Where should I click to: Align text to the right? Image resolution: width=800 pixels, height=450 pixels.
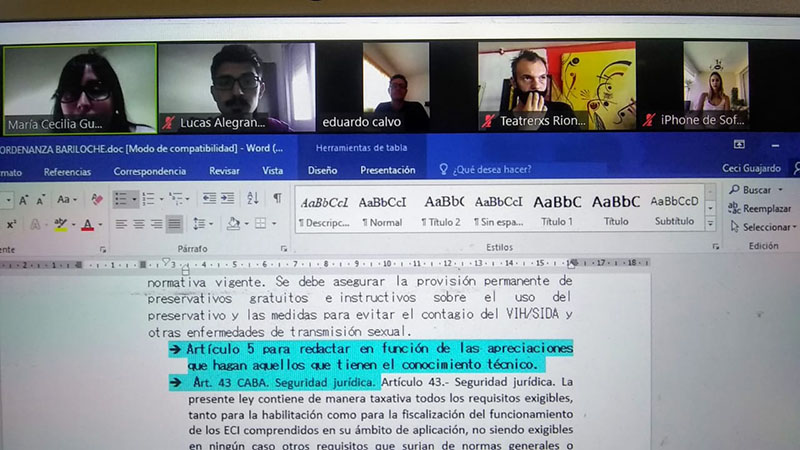156,224
